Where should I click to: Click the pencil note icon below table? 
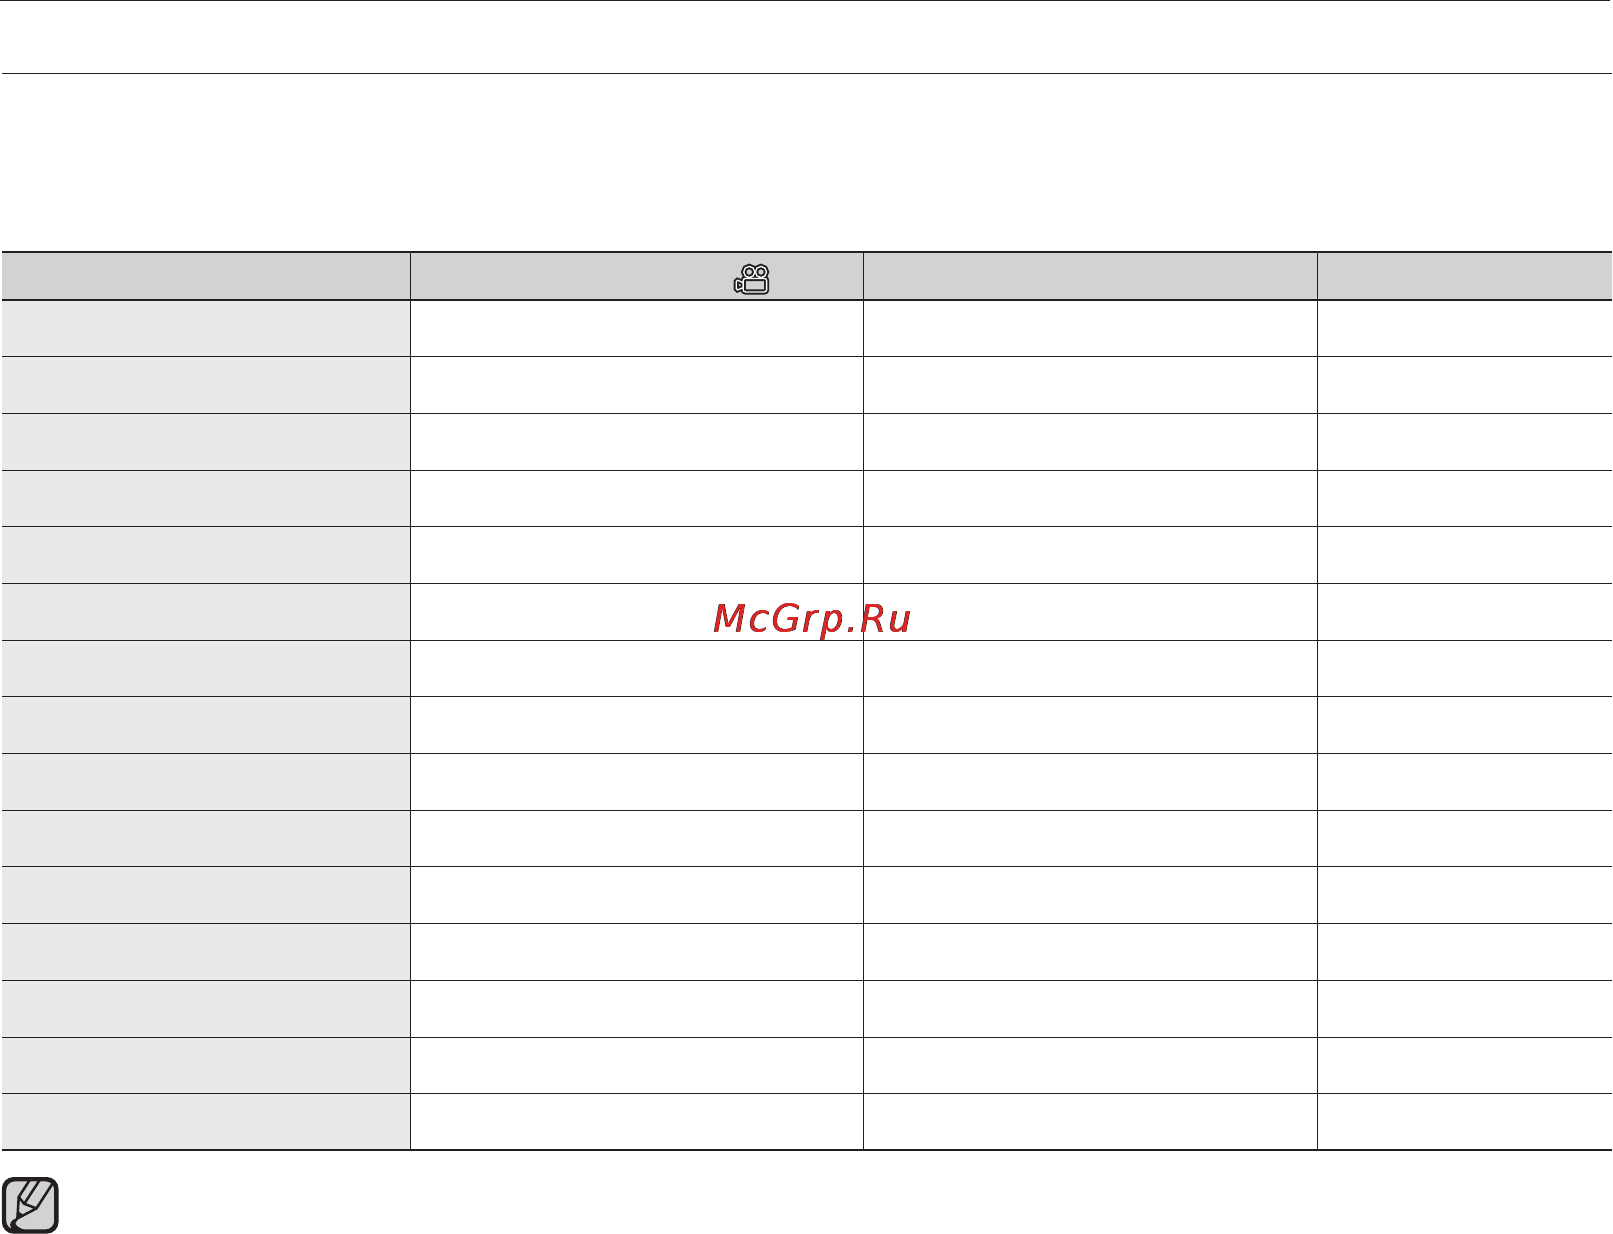tap(31, 1205)
